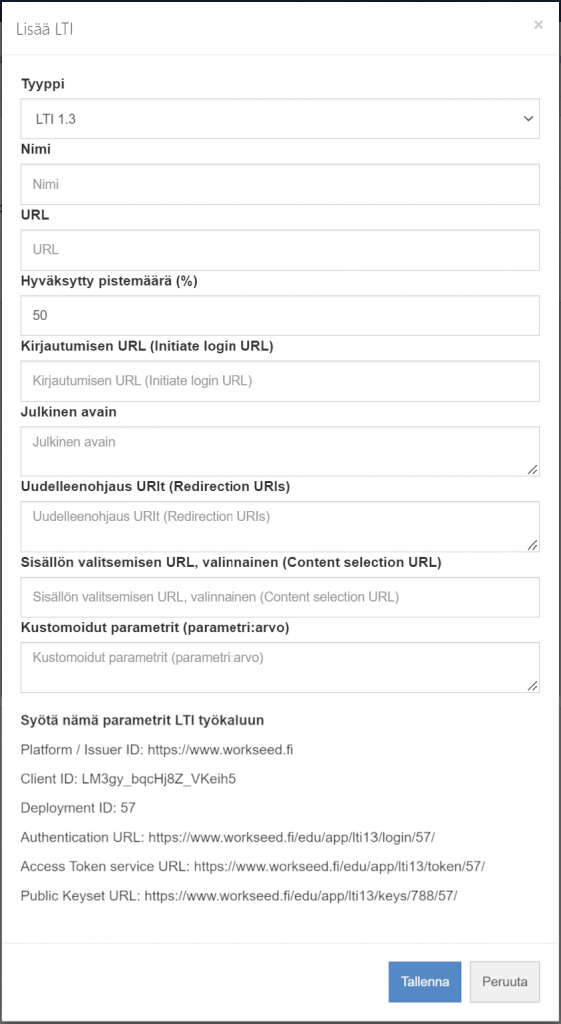Click resize grip on Uudelleenohjaus URIt textarea

[x=533, y=545]
